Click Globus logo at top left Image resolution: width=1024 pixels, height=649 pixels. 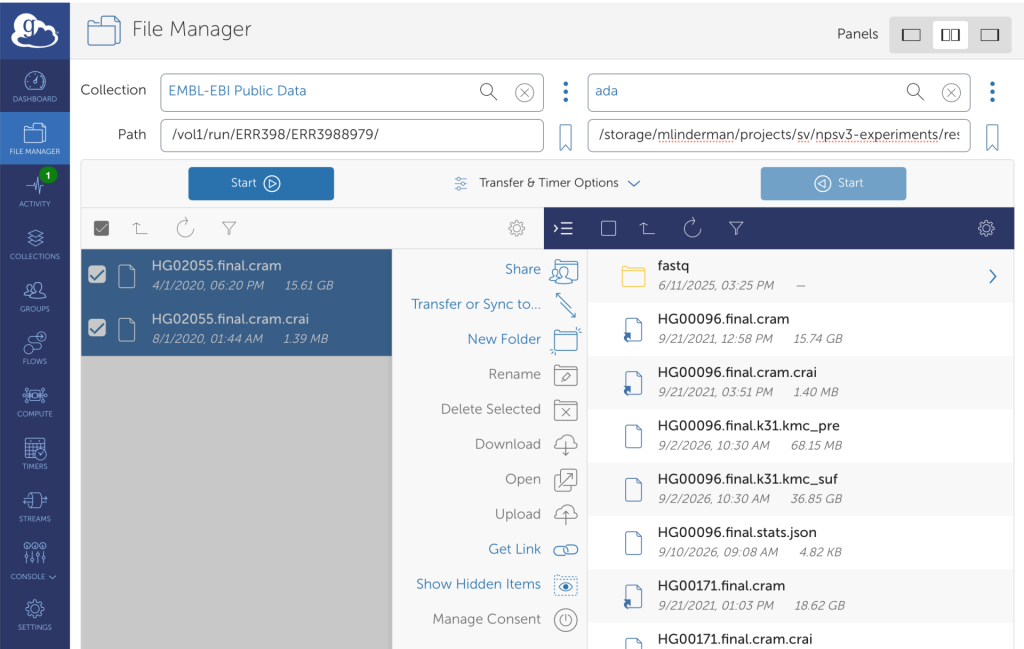35,30
